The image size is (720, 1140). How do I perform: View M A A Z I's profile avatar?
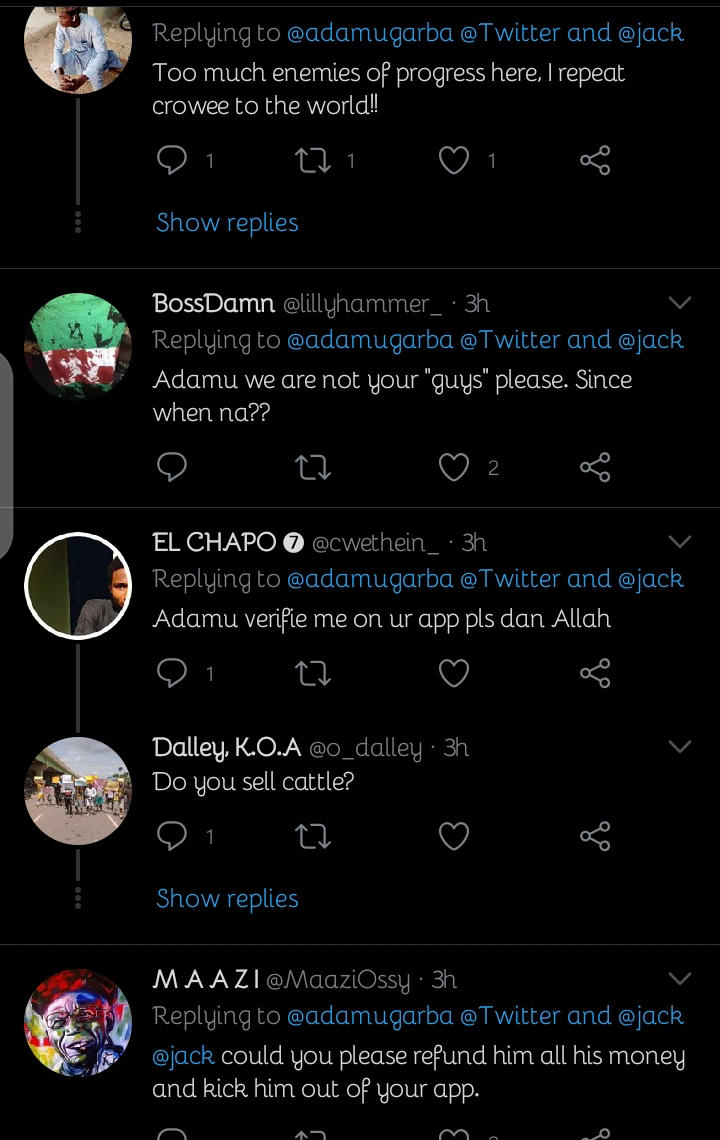(x=78, y=1023)
